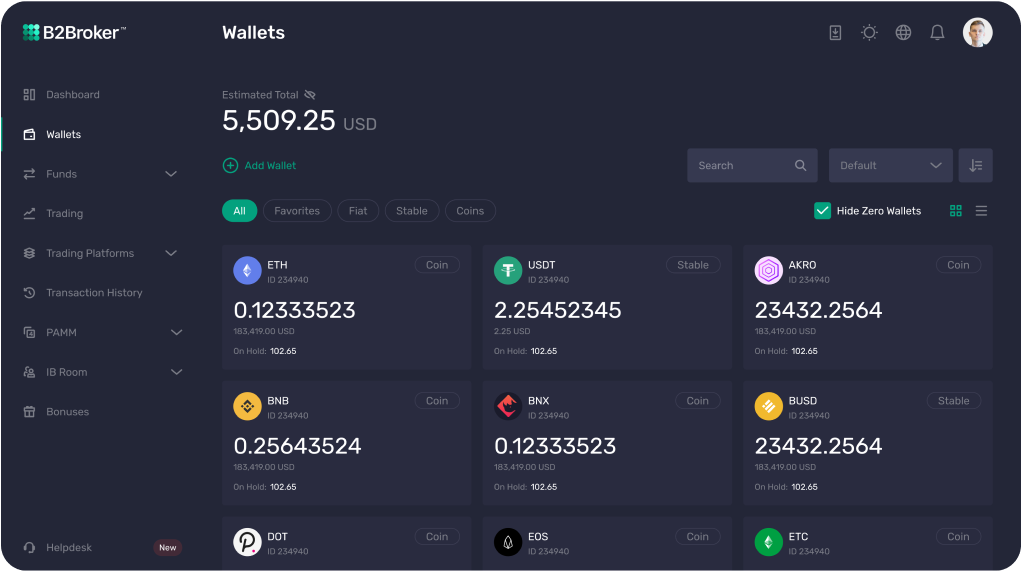
Task: Click the Wallets sidebar icon
Action: pyautogui.click(x=29, y=134)
